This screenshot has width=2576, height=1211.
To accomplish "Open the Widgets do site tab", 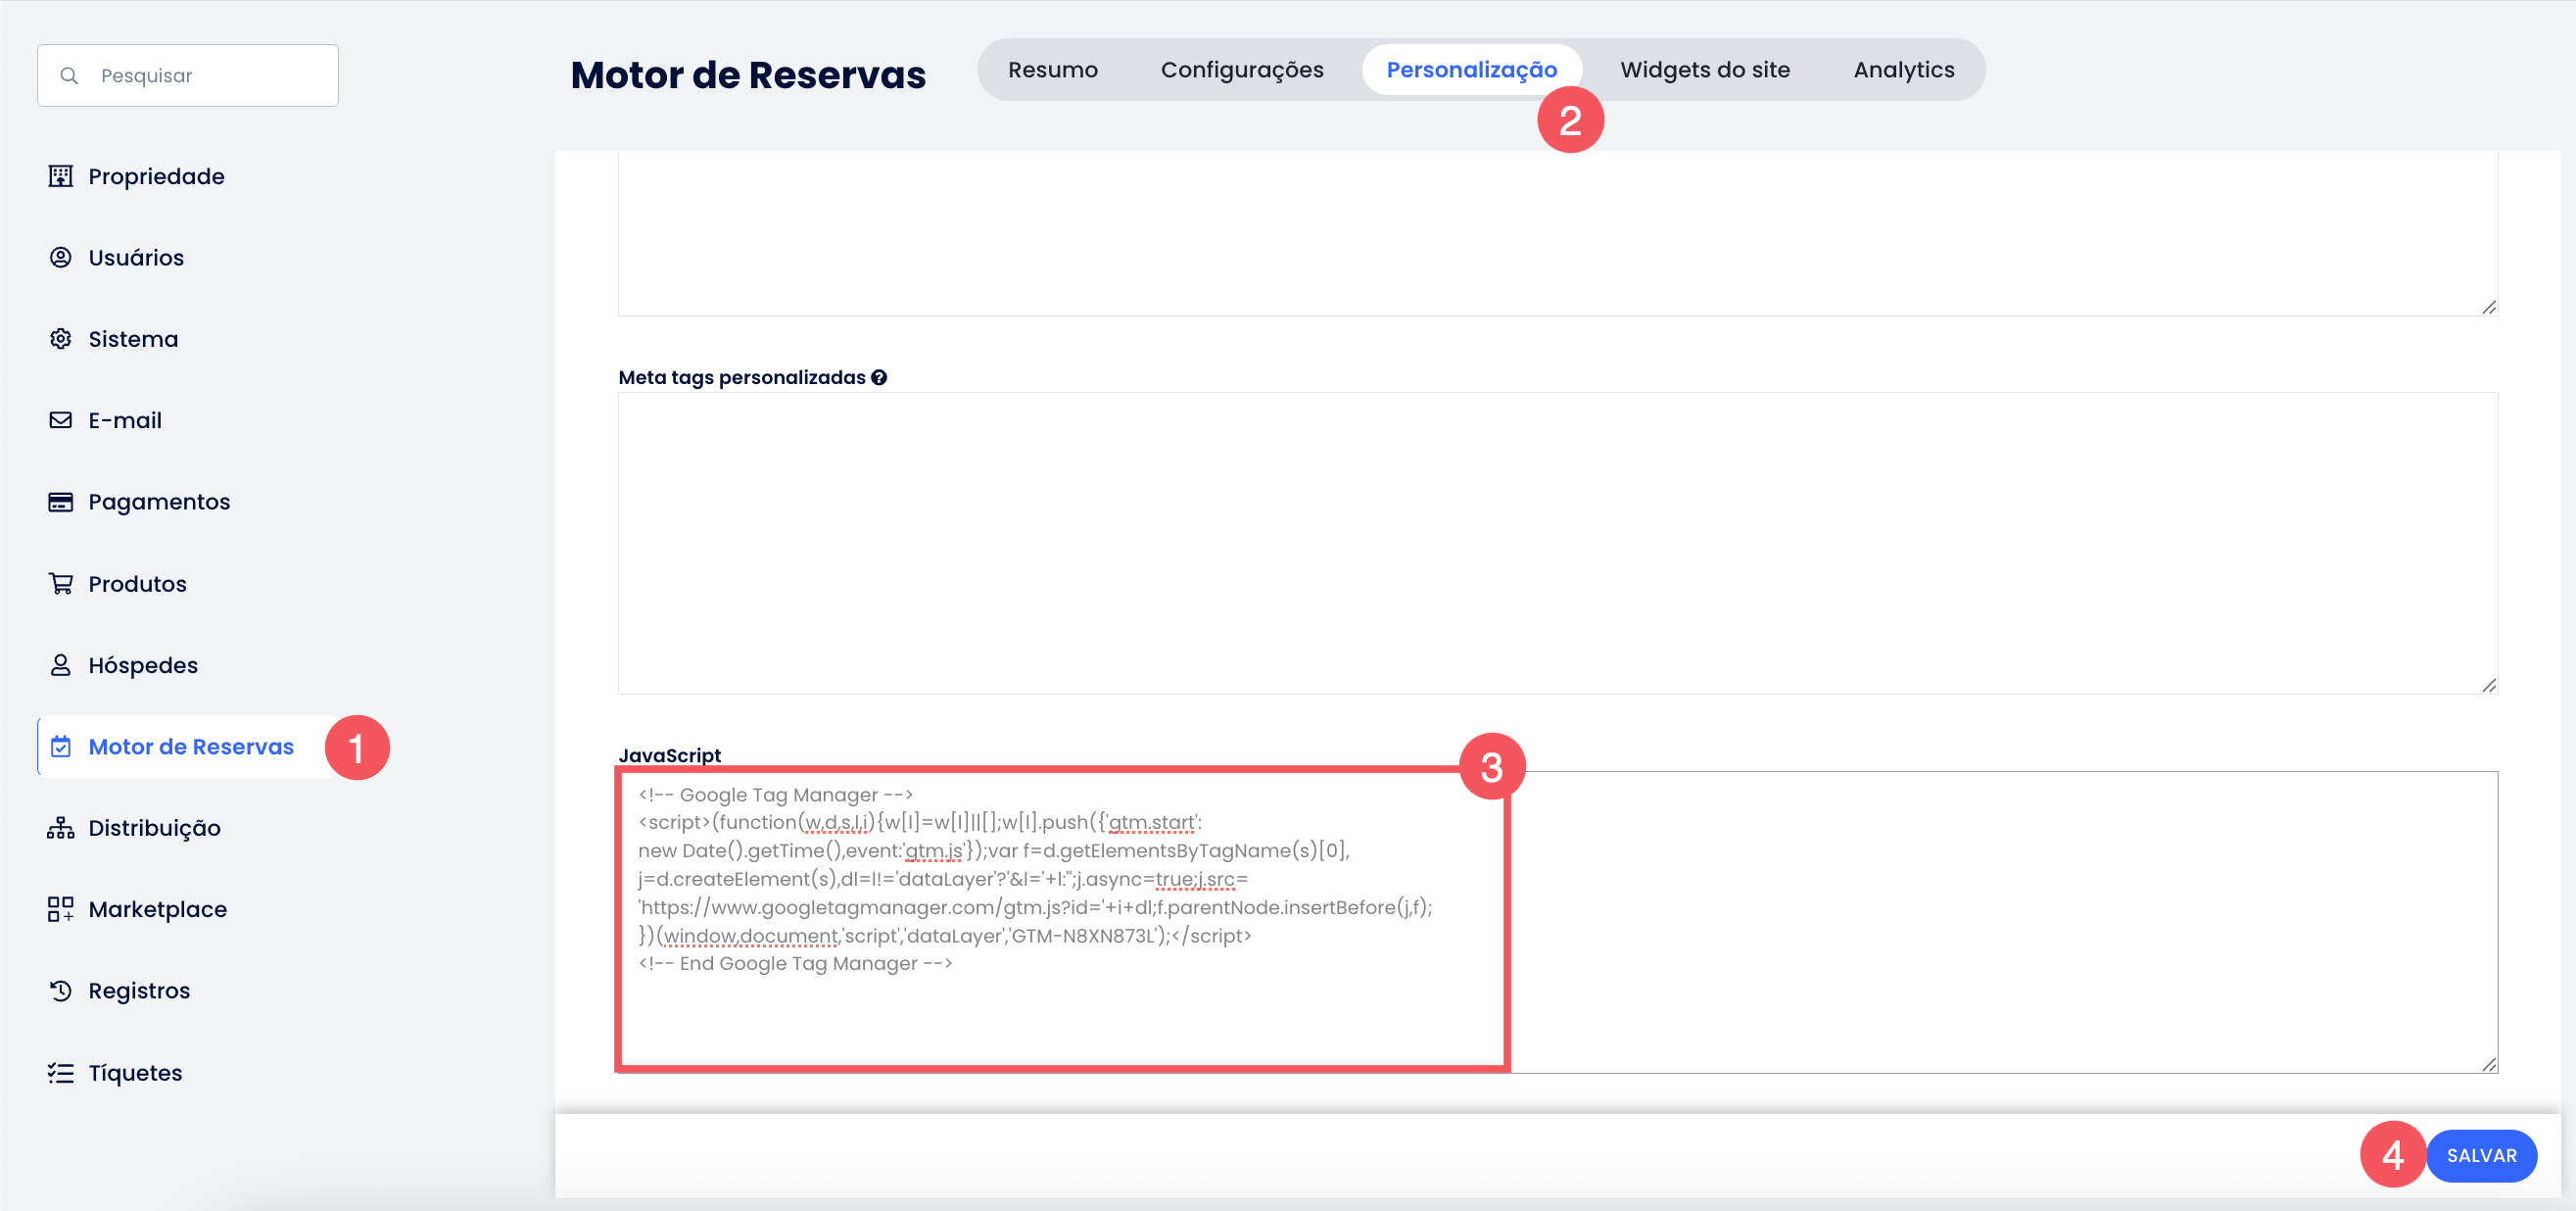I will 1704,70.
